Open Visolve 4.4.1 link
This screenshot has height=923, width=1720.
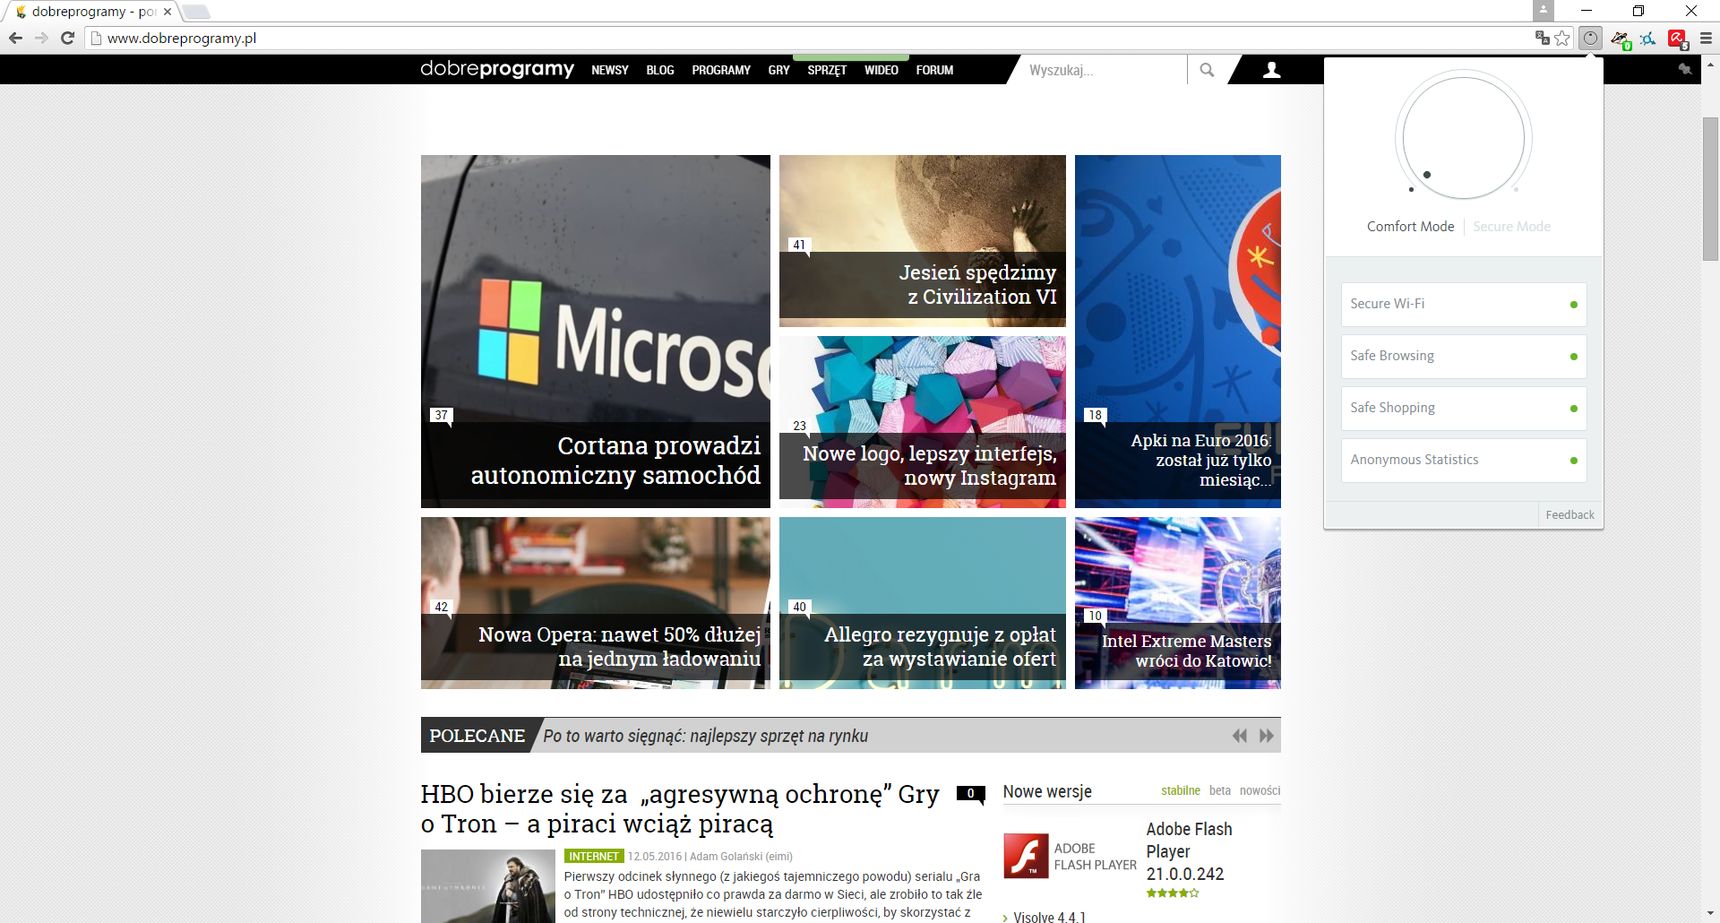(1049, 917)
